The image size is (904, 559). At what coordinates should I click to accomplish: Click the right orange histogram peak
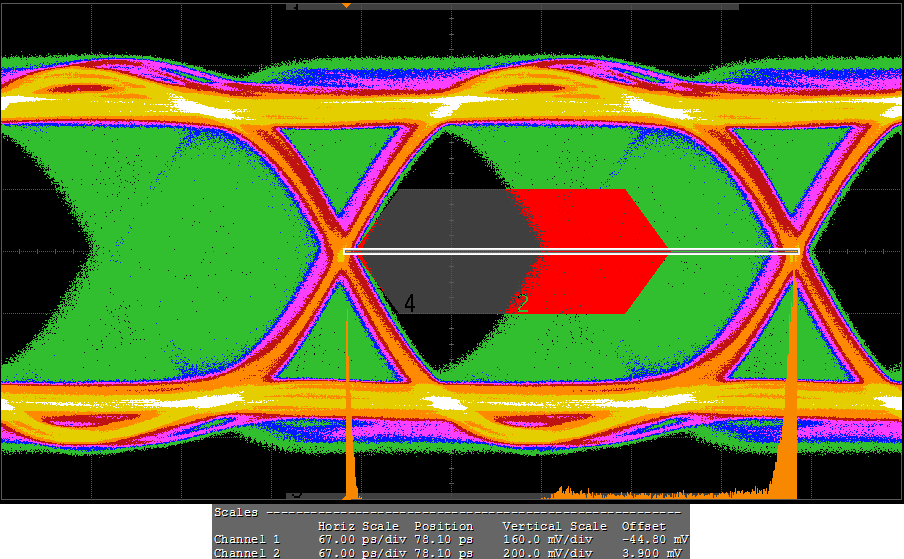click(x=790, y=420)
